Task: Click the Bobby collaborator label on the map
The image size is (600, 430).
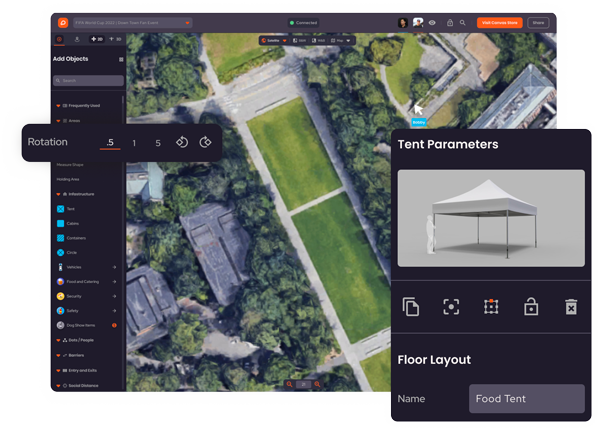Action: (x=419, y=122)
